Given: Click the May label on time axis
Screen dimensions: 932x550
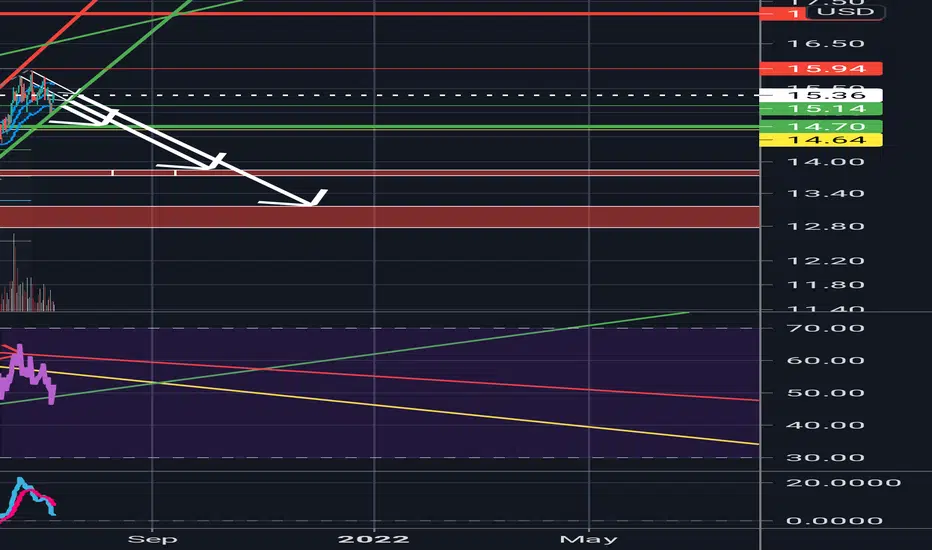Looking at the screenshot, I should [x=589, y=539].
